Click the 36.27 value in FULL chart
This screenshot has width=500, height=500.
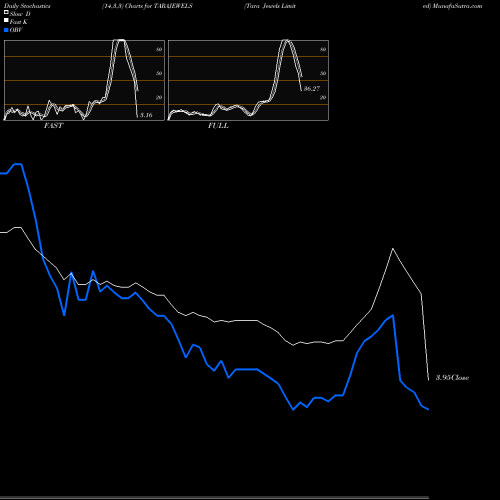312,88
